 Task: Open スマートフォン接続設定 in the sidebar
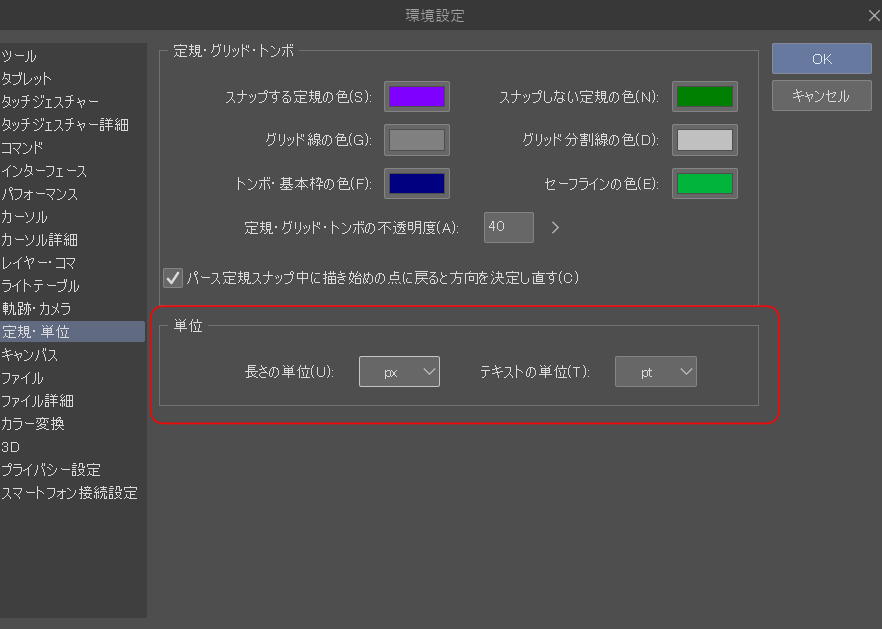click(69, 493)
